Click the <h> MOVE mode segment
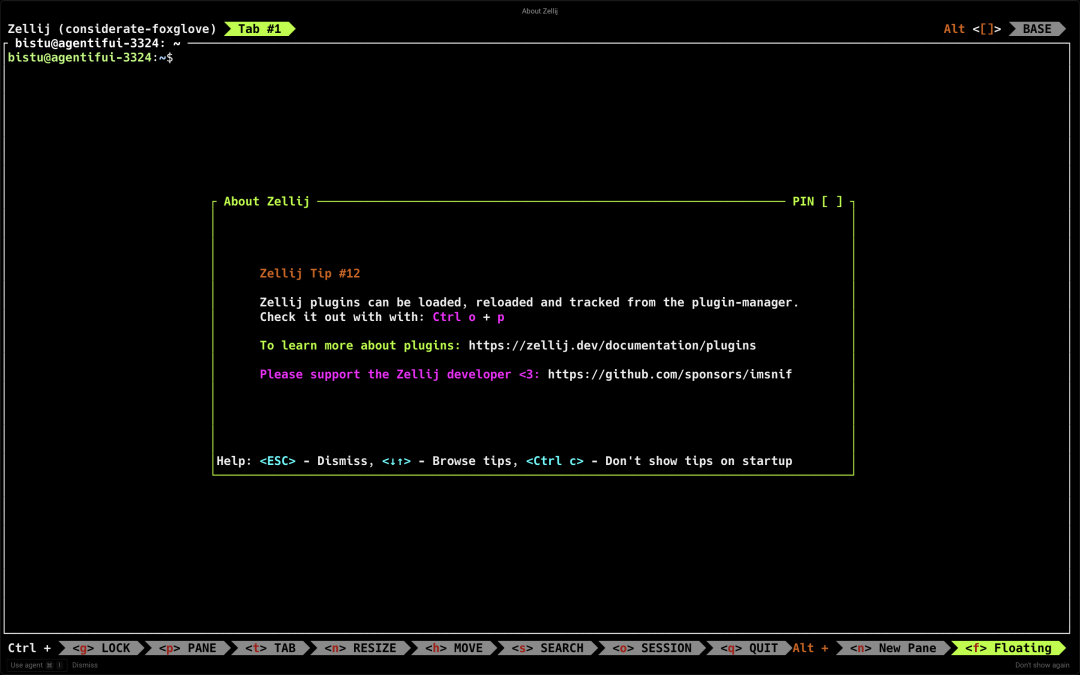This screenshot has height=675, width=1080. coord(454,648)
